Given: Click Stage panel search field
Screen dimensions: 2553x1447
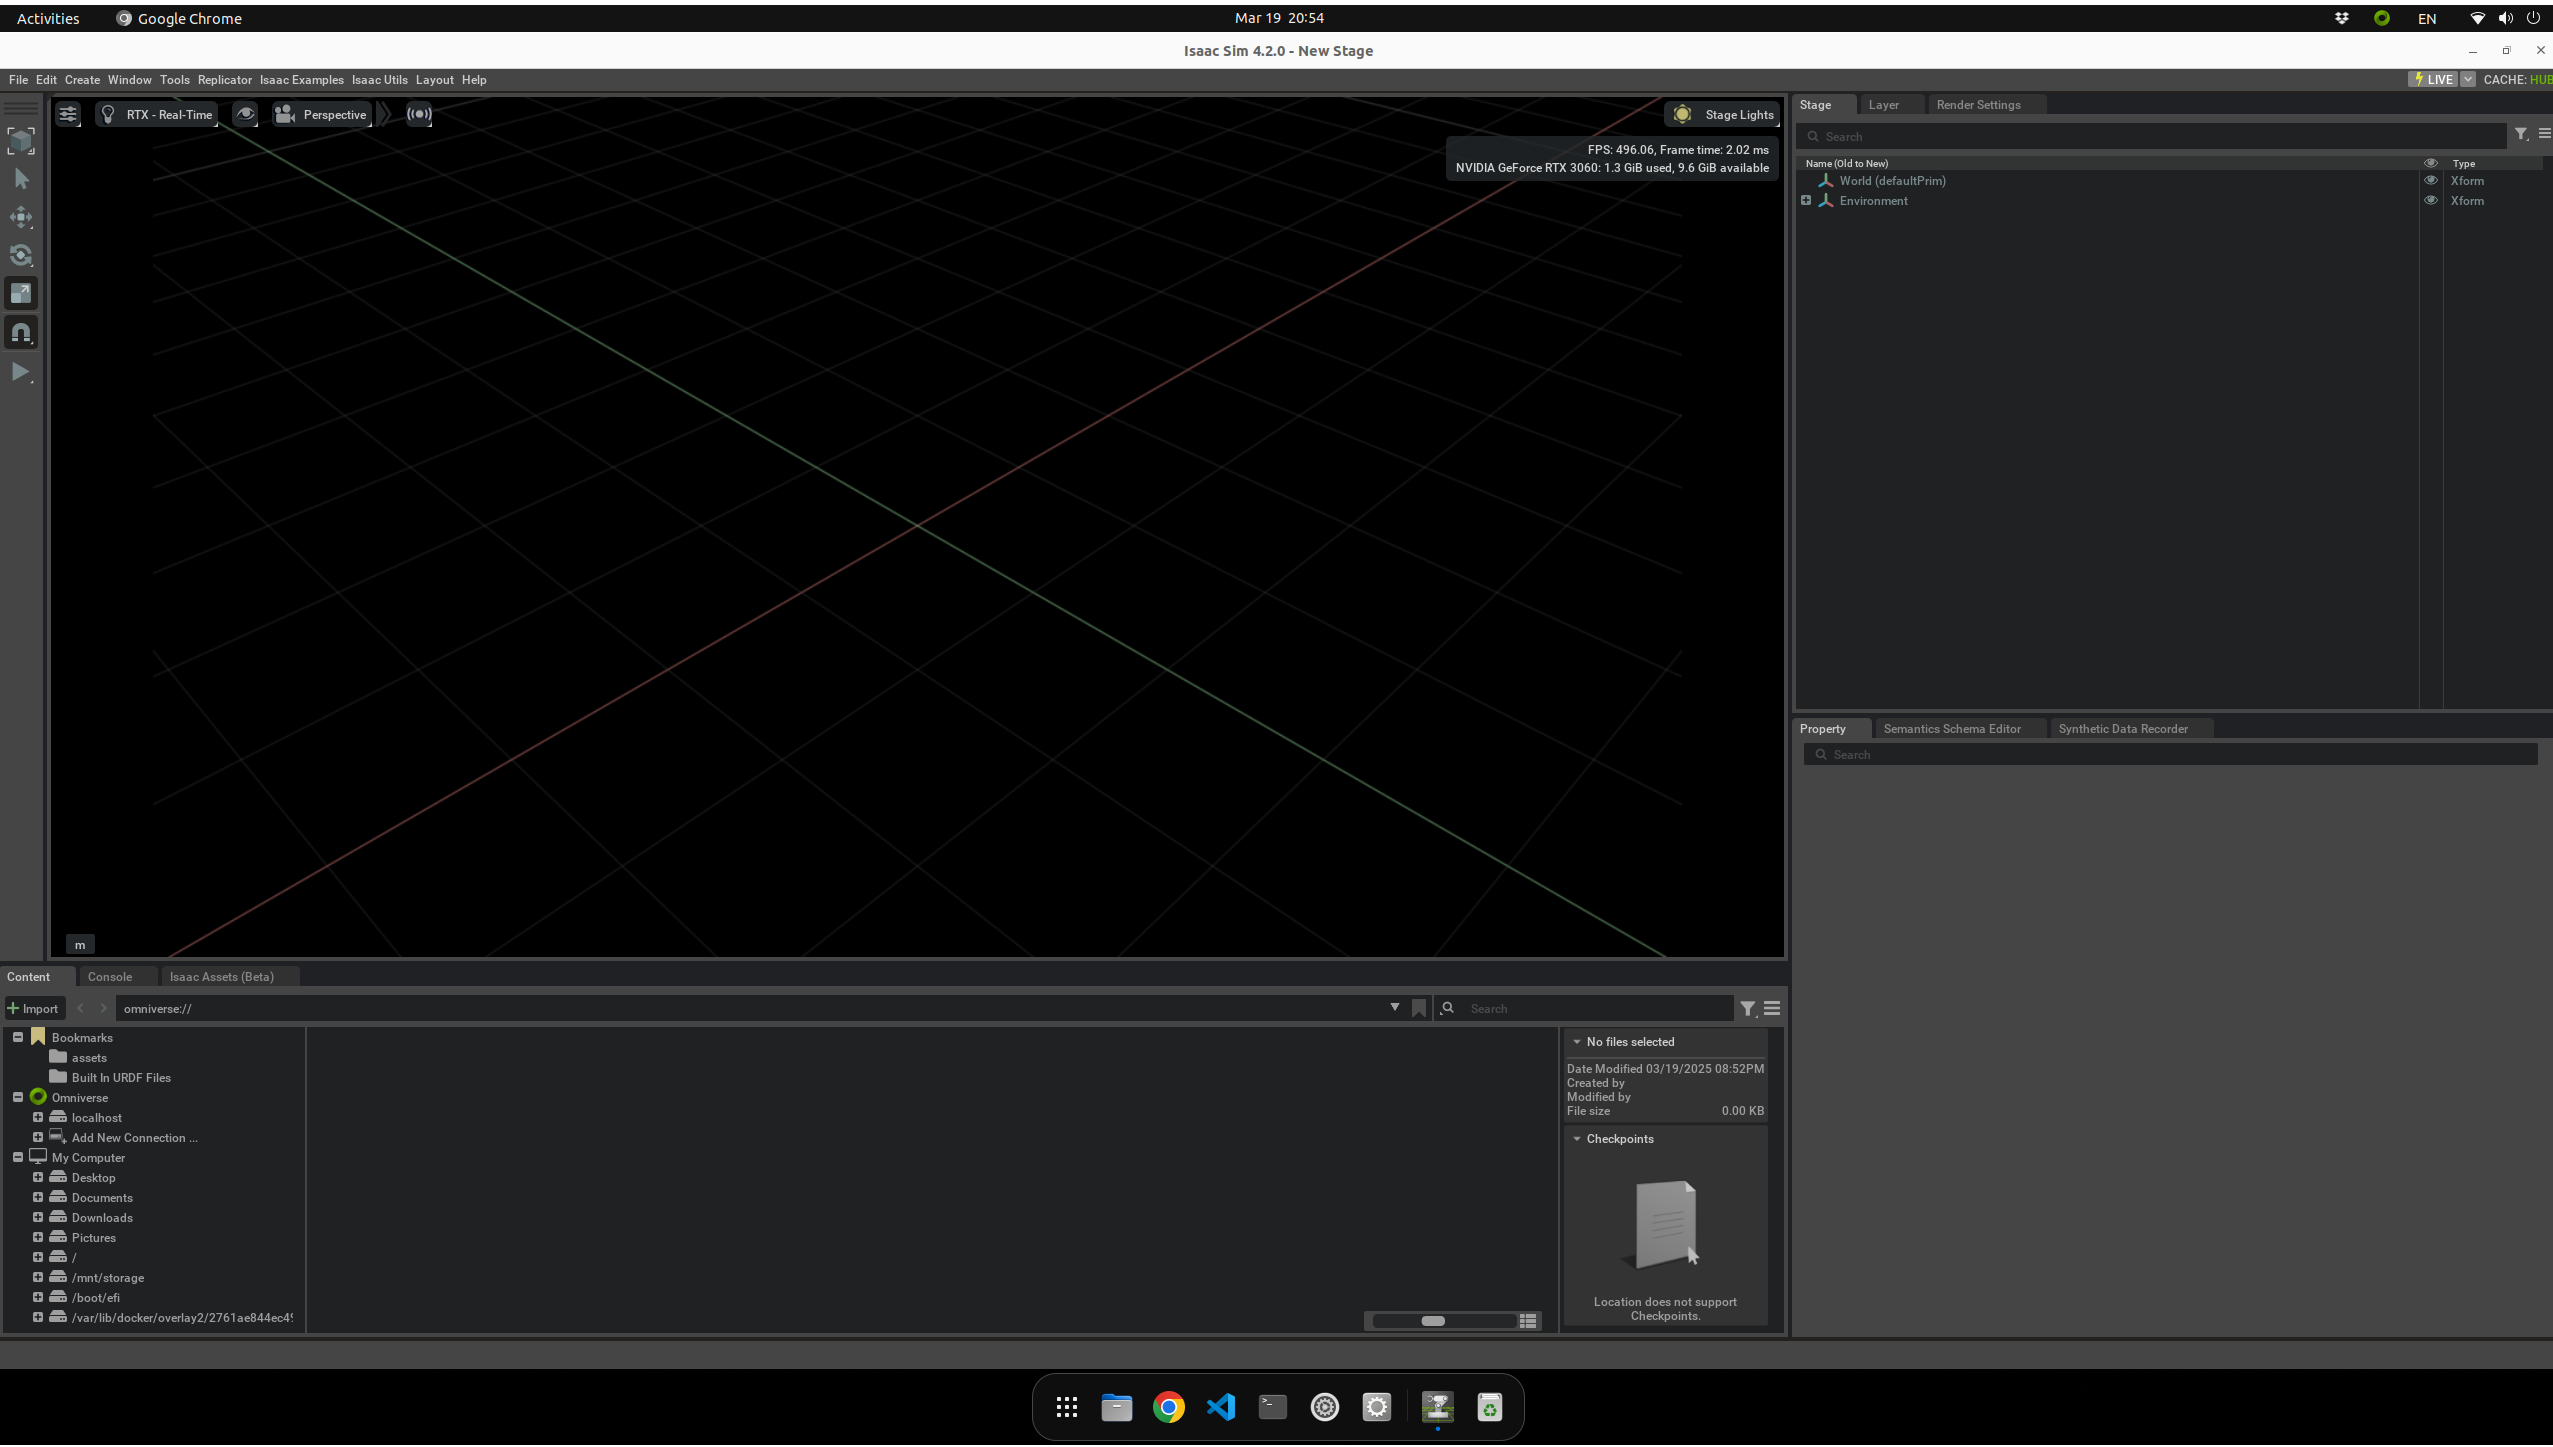Looking at the screenshot, I should click(x=2152, y=137).
